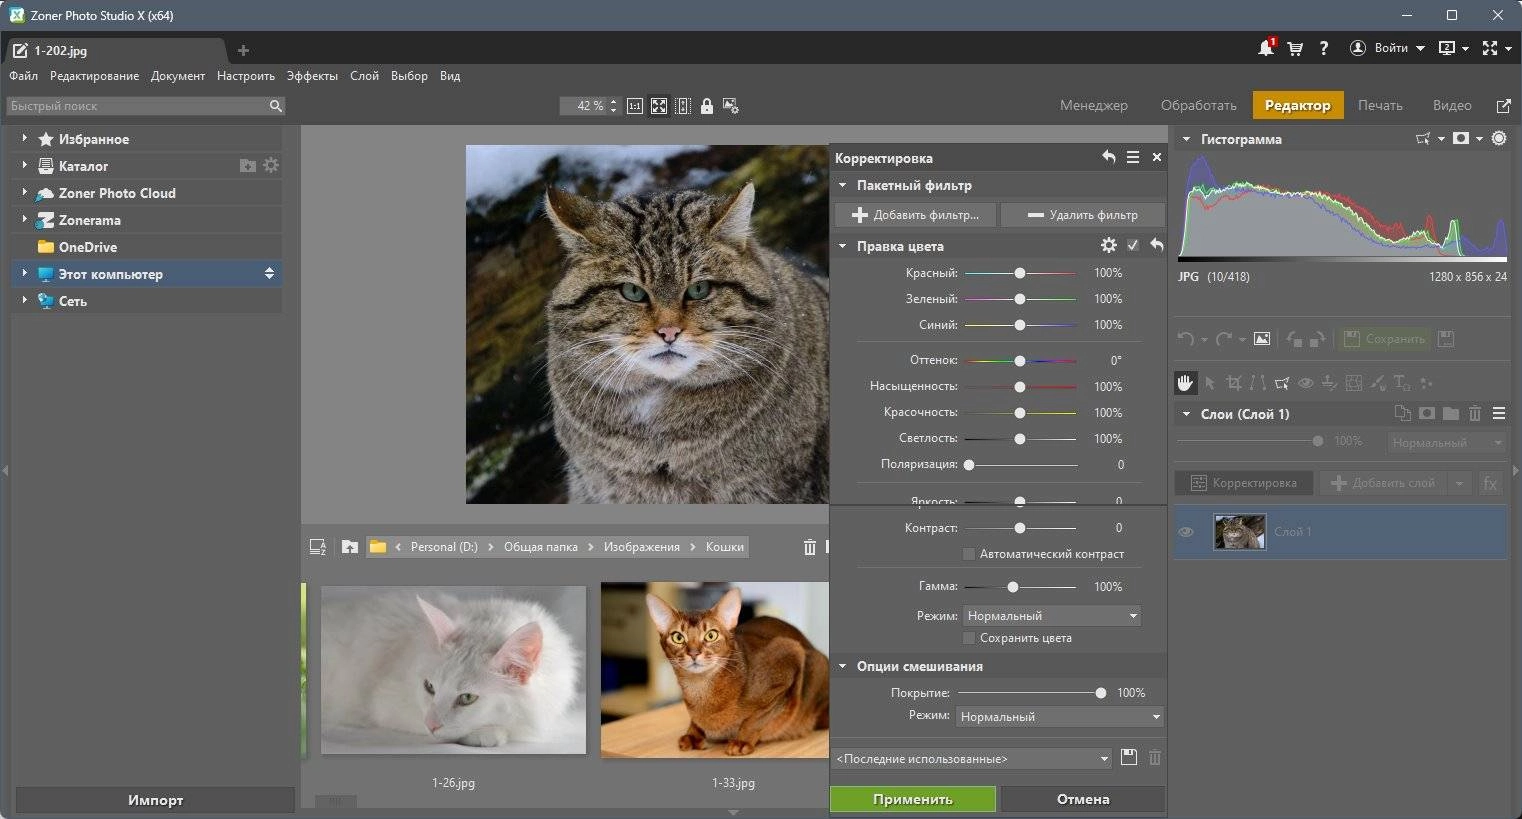Select the horizon alignment lines tool

click(1257, 382)
